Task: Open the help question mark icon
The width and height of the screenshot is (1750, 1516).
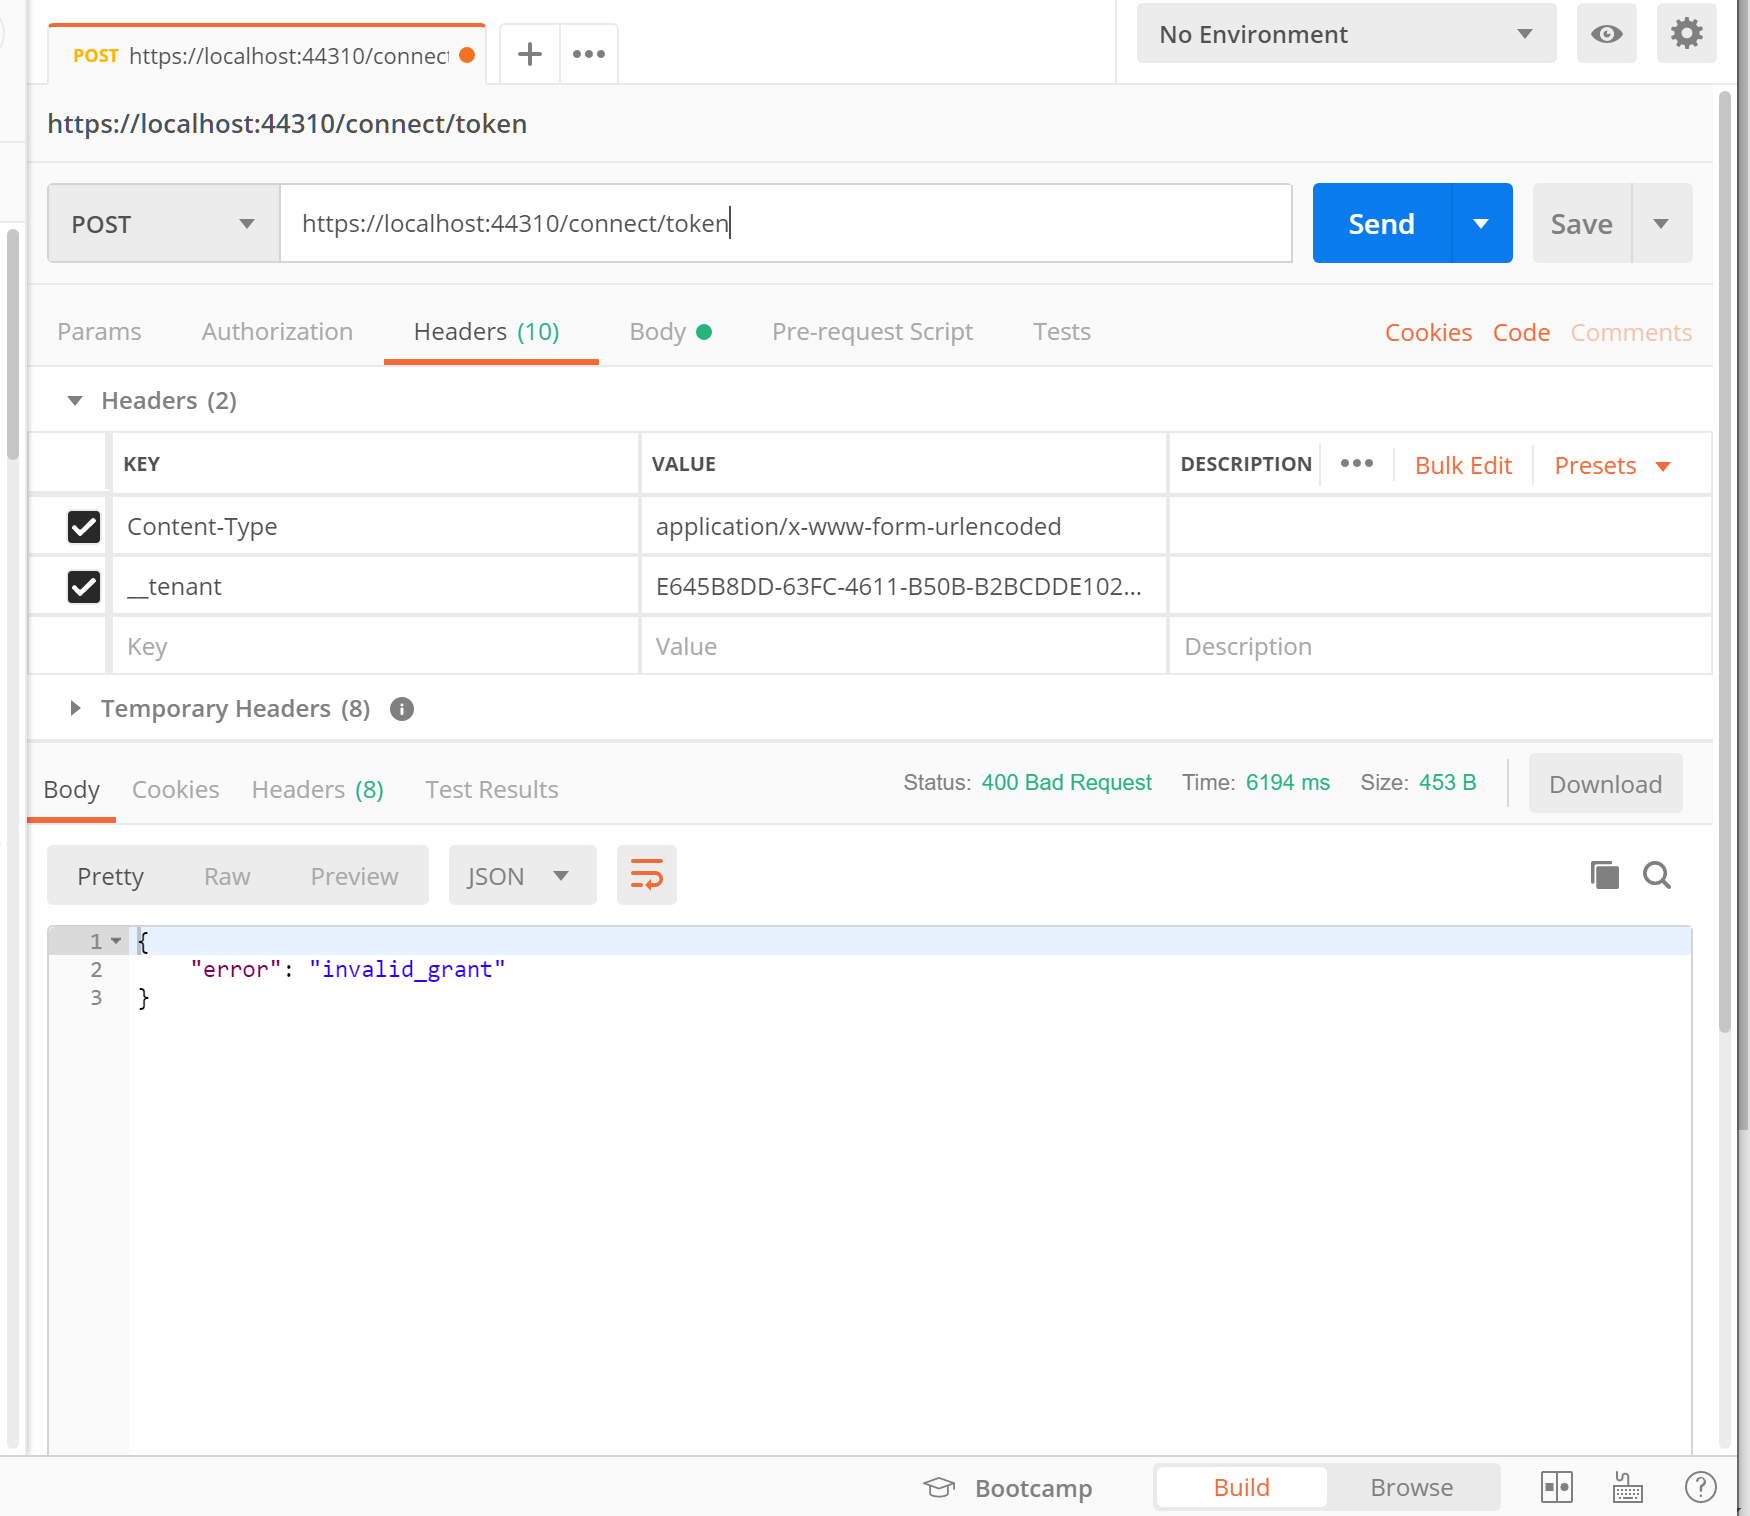Action: point(1700,1487)
